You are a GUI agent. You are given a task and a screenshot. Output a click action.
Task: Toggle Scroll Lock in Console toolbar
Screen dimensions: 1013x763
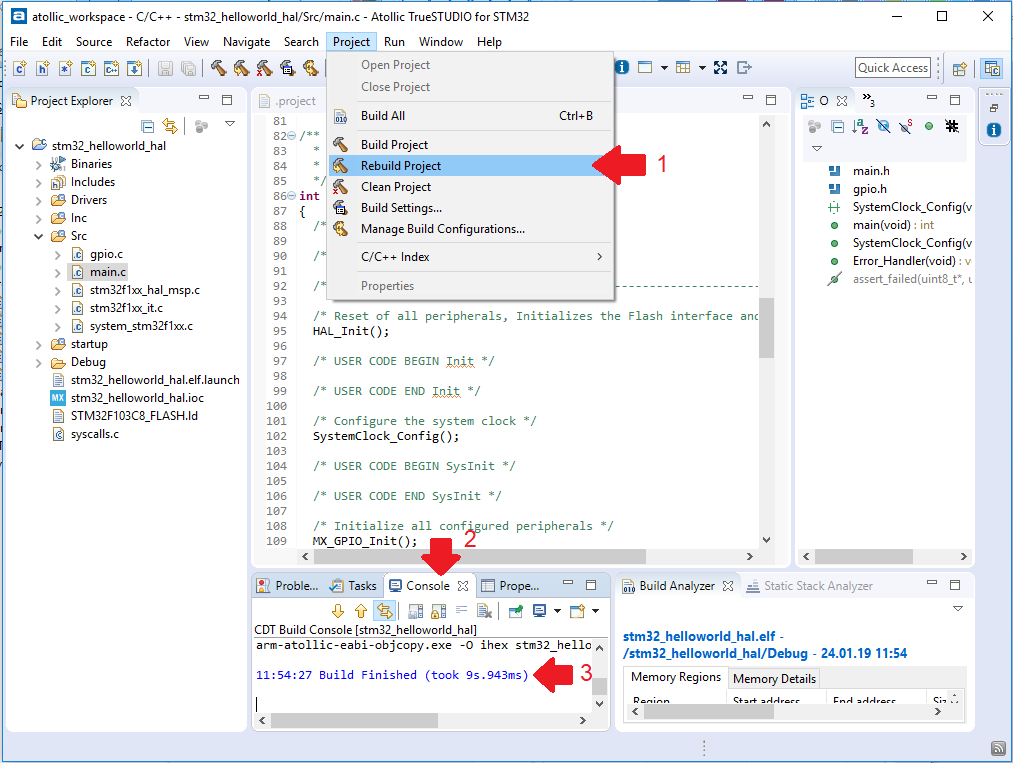click(x=437, y=611)
